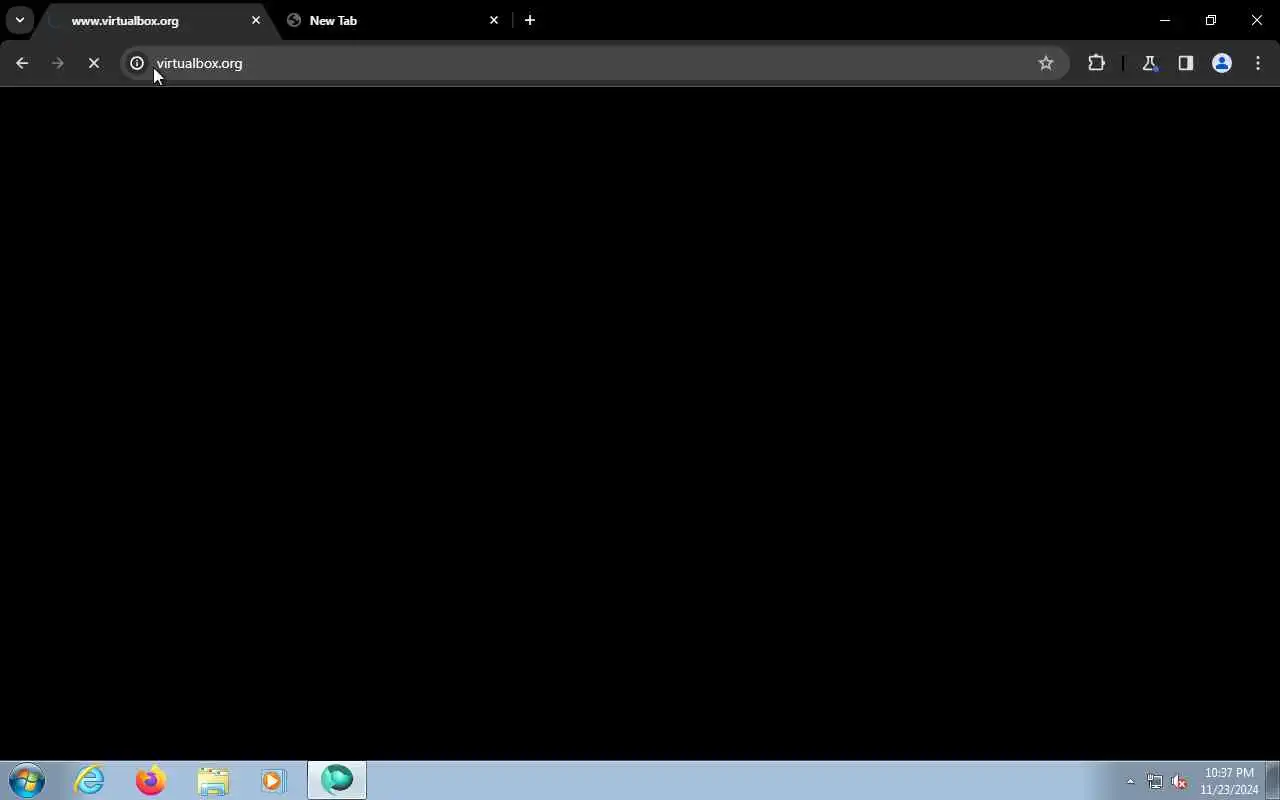
Task: Click the Show desktop strip
Action: (1273, 780)
